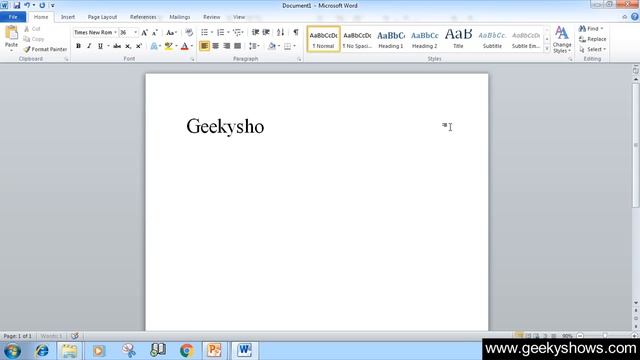640x360 pixels.
Task: Apply the Heading 1 style
Action: pos(391,39)
